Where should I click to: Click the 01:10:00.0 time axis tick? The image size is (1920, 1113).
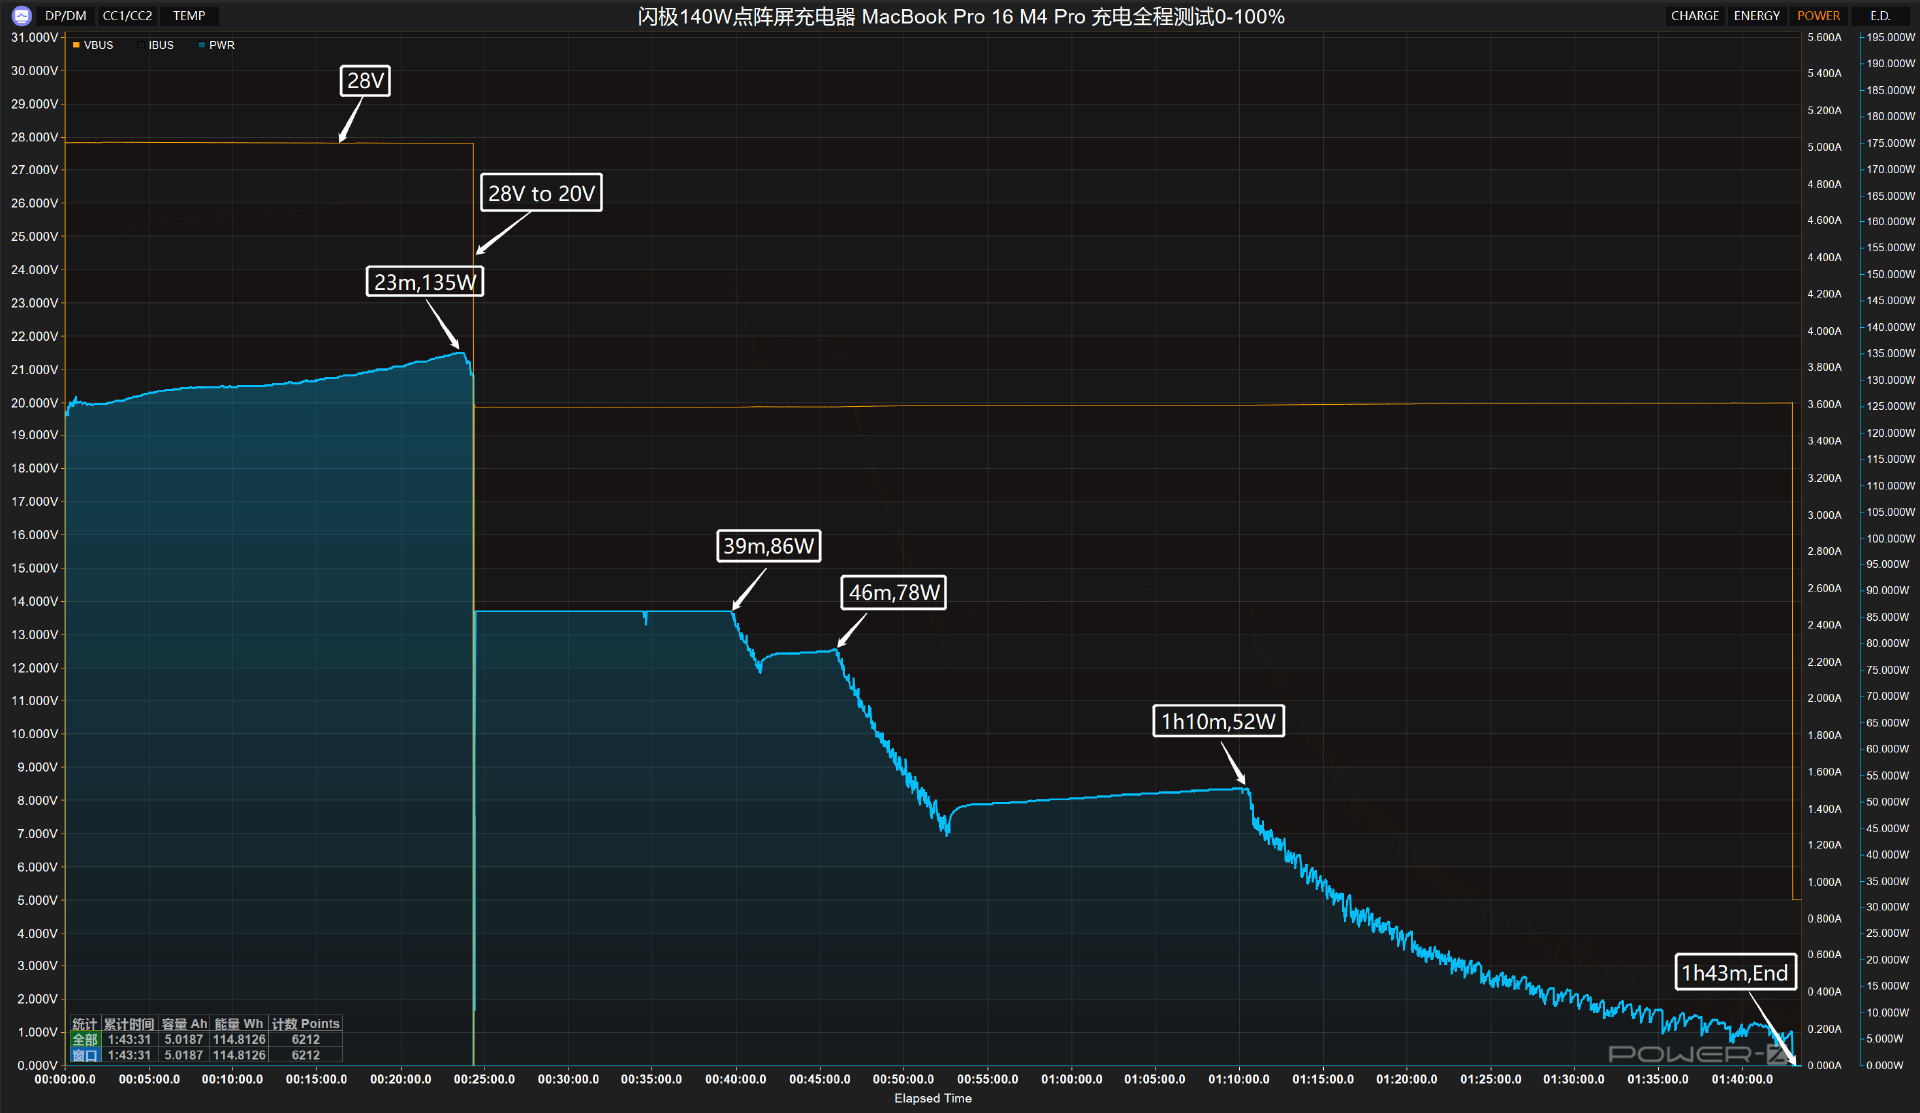tap(1239, 1079)
